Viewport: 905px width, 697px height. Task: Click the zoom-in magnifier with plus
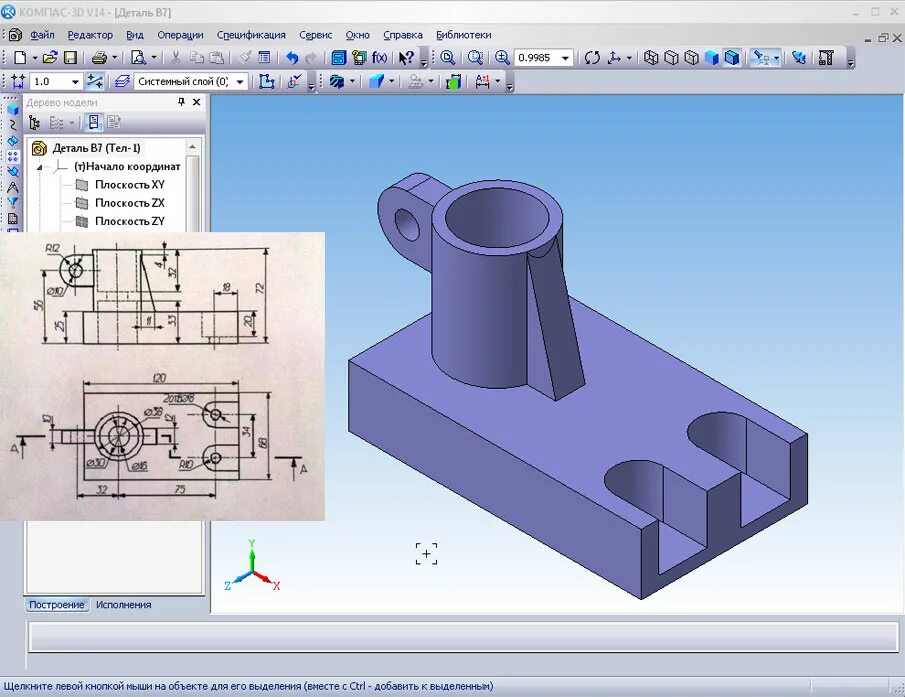[x=502, y=58]
